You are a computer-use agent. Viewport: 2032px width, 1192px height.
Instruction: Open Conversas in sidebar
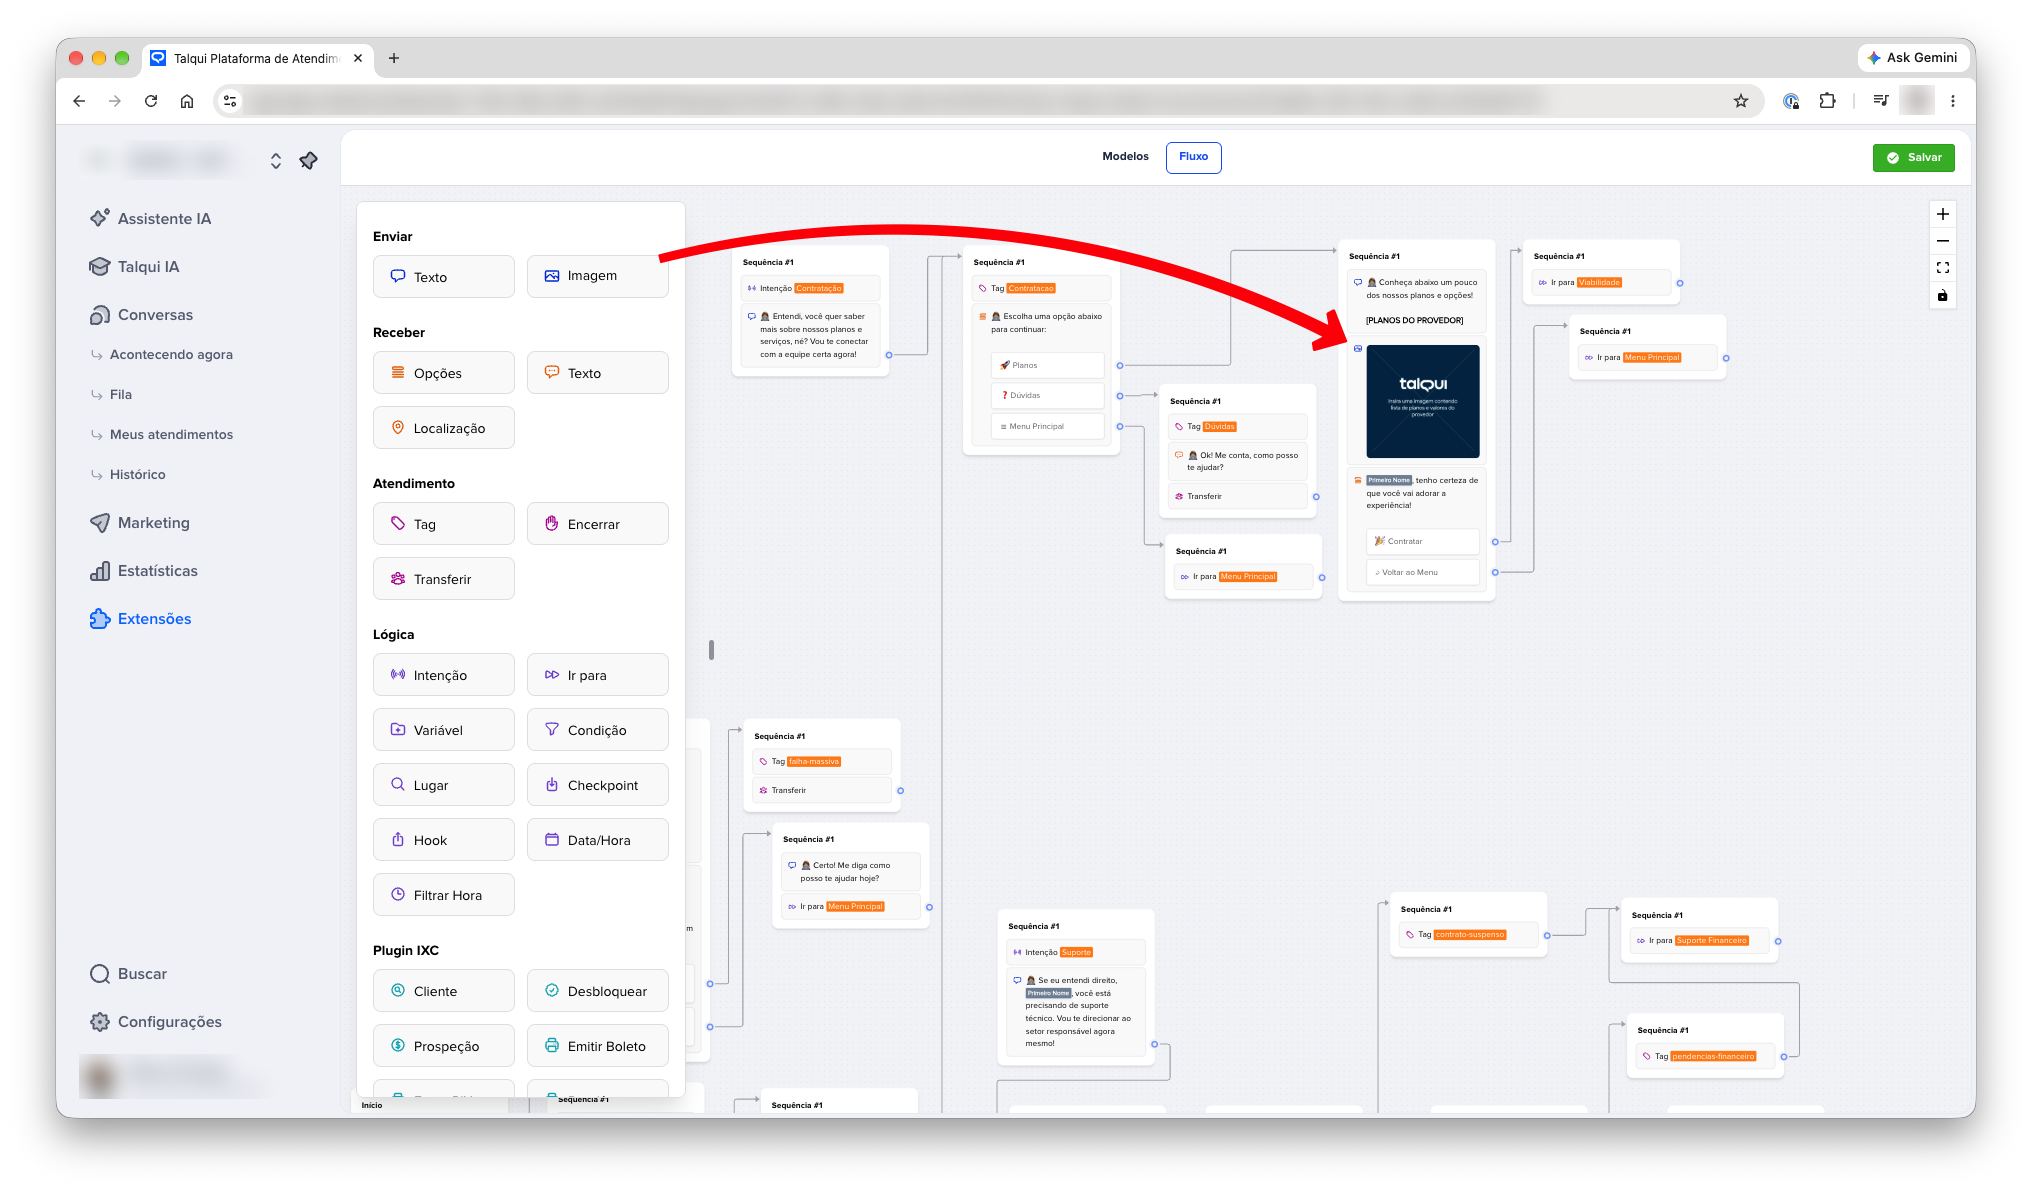tap(141, 314)
